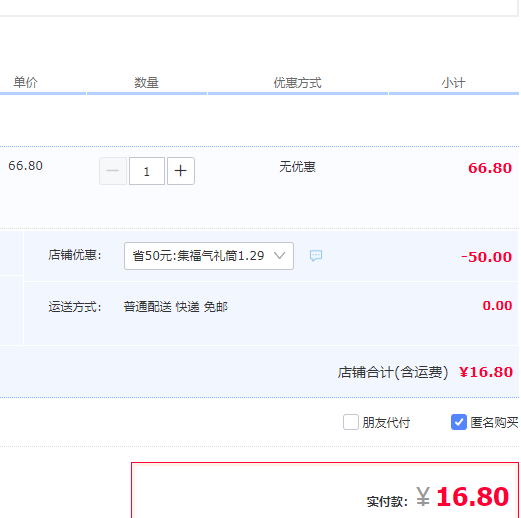Click the blue message bubble icon

[x=316, y=256]
